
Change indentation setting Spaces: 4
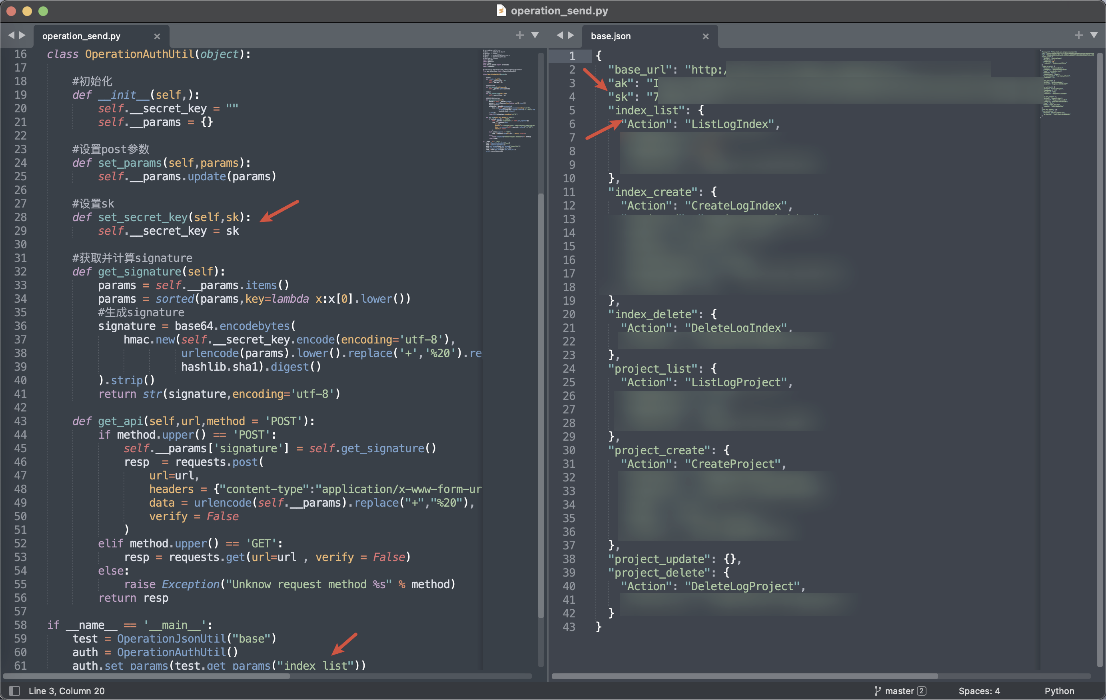[x=979, y=691]
